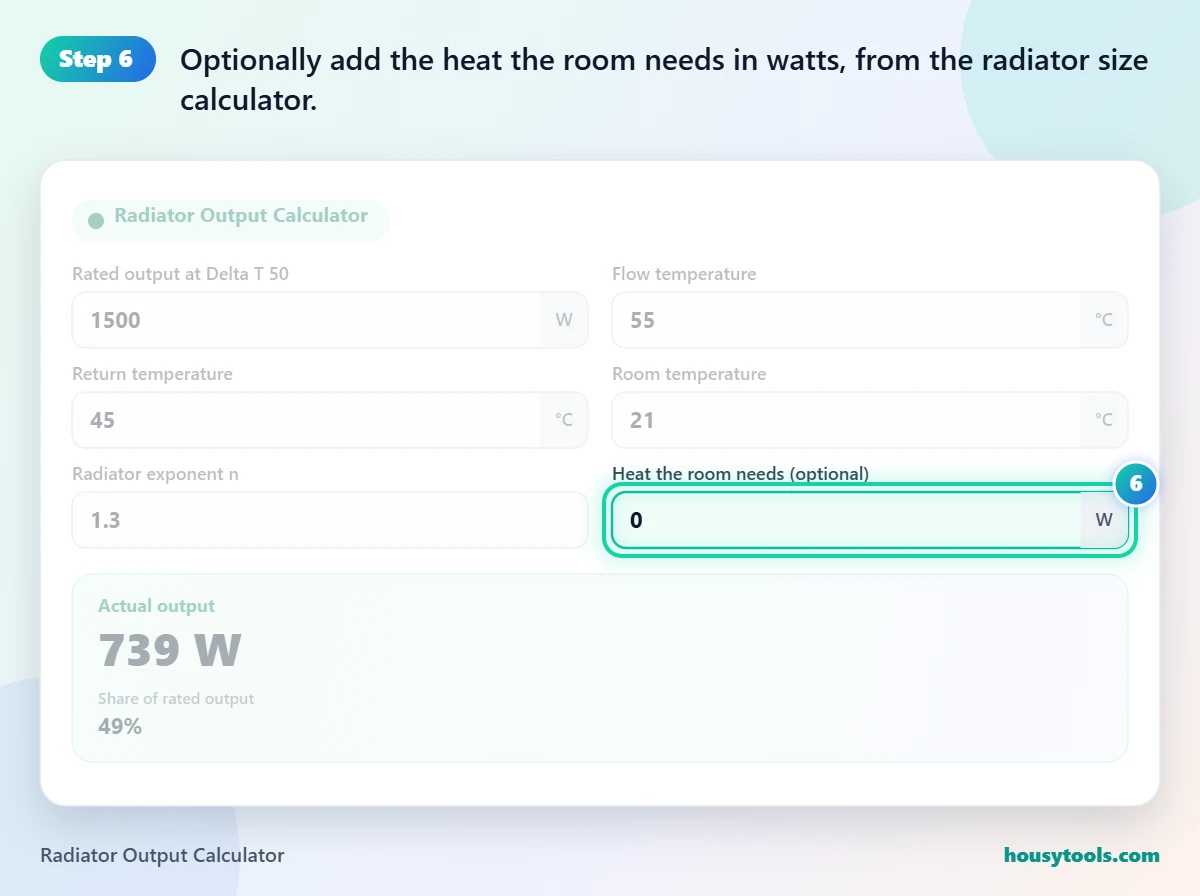Click the 739 W actual output value
Image resolution: width=1200 pixels, height=896 pixels.
point(169,650)
